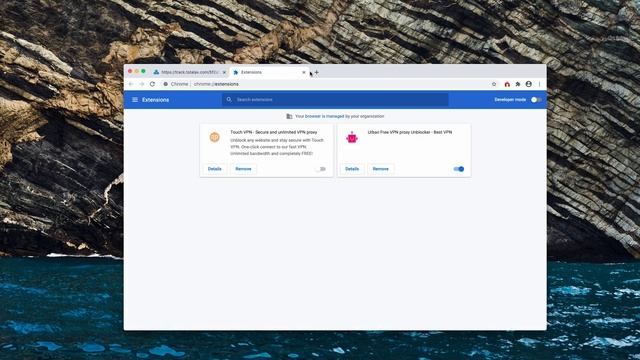The image size is (640, 360).
Task: Close the first tab (track URL)
Action: click(x=224, y=72)
